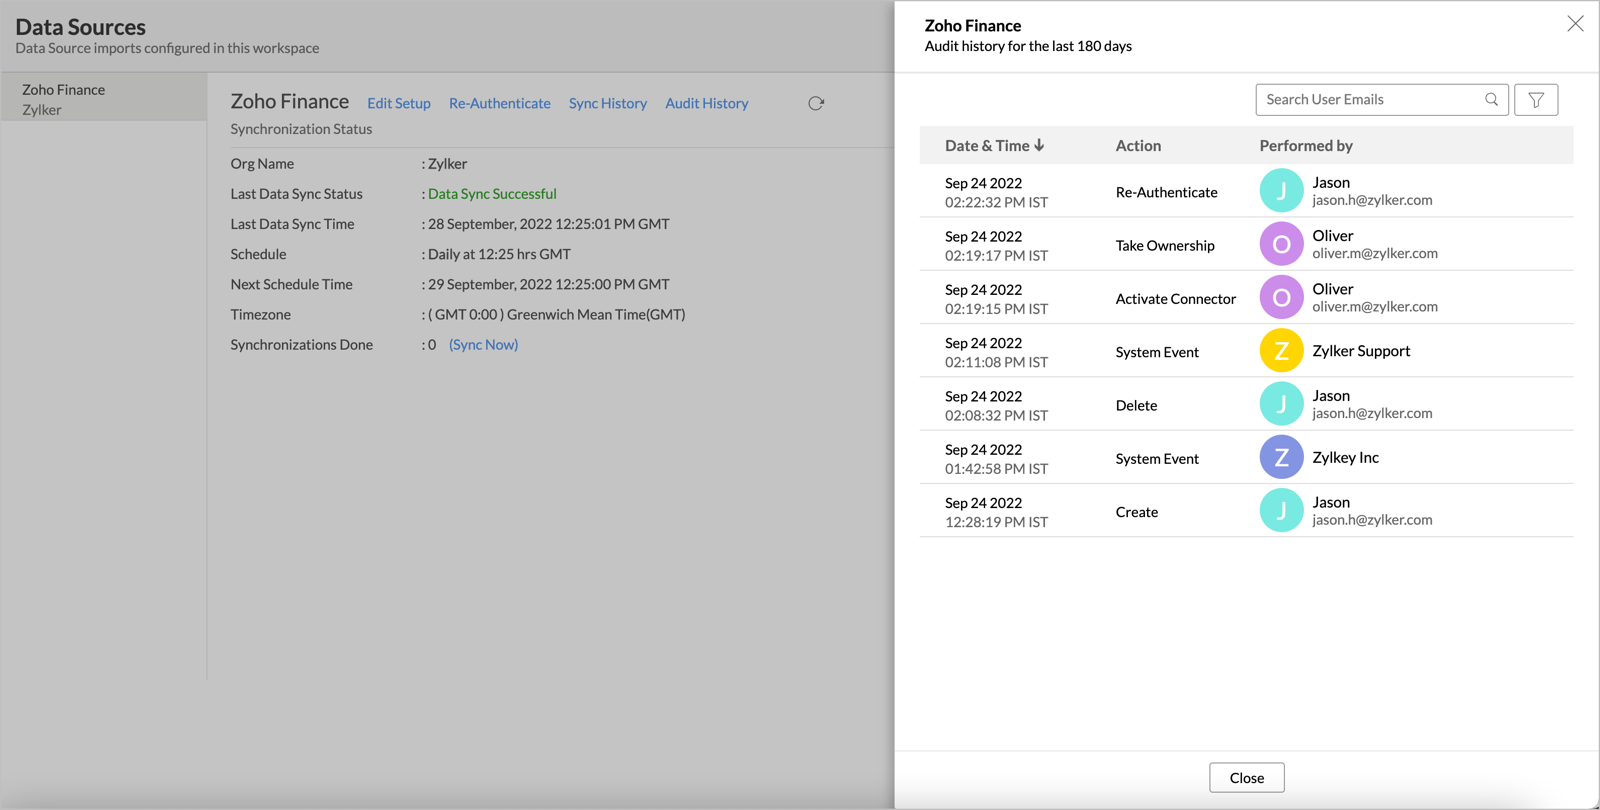
Task: Click the Sync Now link
Action: tap(483, 345)
